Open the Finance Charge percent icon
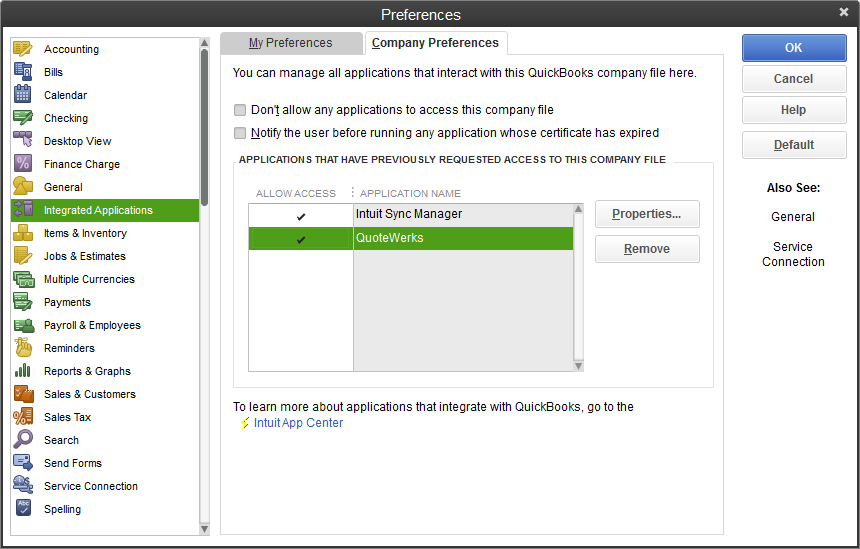Image resolution: width=860 pixels, height=549 pixels. click(23, 164)
